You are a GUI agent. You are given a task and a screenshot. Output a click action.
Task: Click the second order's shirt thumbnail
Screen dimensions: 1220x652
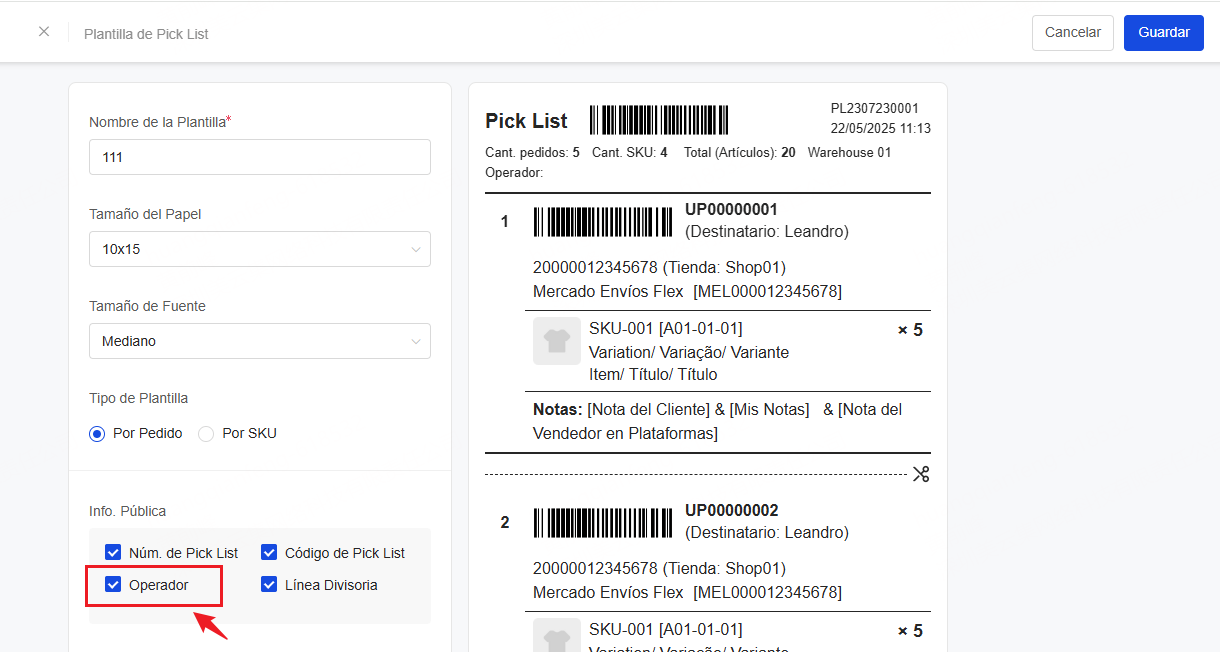point(557,638)
